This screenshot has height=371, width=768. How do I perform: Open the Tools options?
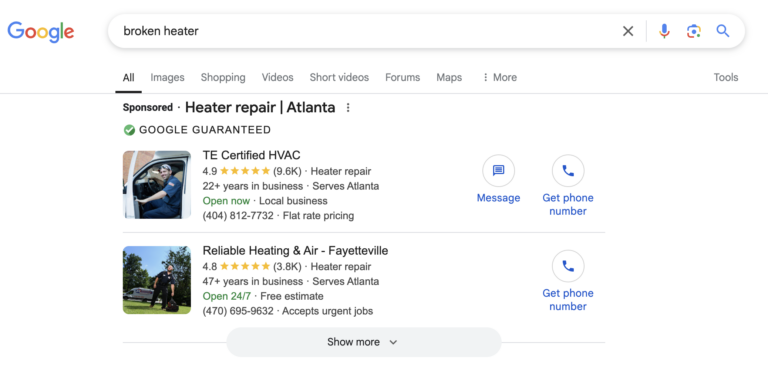(x=725, y=77)
